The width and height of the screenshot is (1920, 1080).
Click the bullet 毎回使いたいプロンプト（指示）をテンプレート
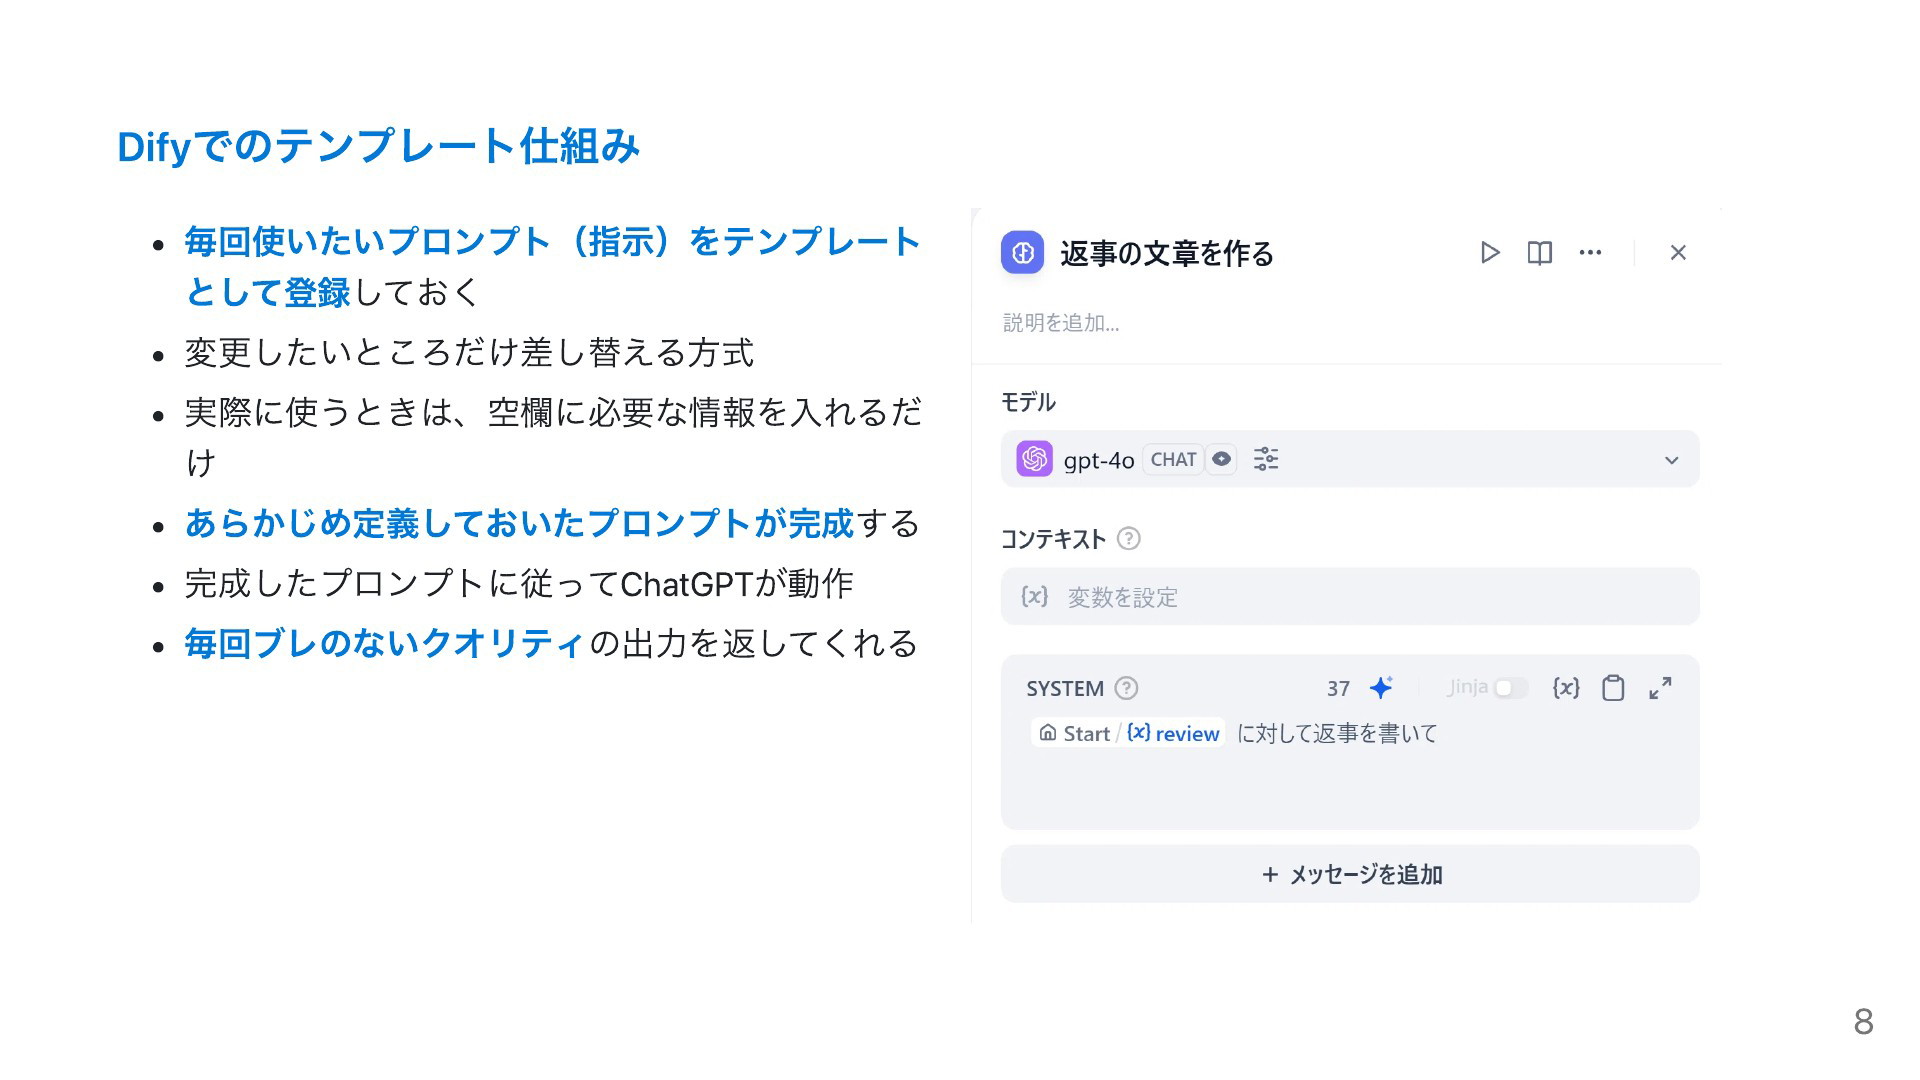coord(552,241)
